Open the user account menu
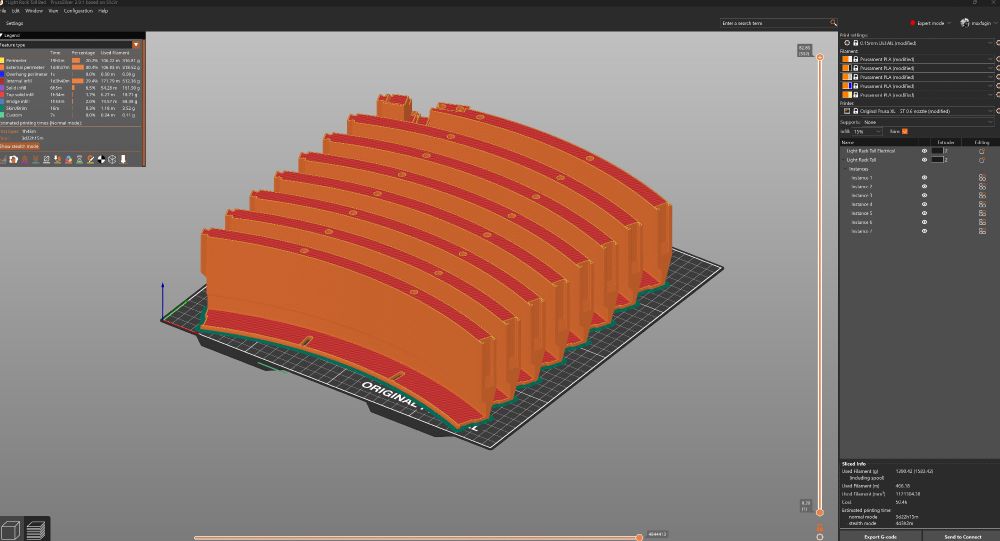 pyautogui.click(x=977, y=23)
